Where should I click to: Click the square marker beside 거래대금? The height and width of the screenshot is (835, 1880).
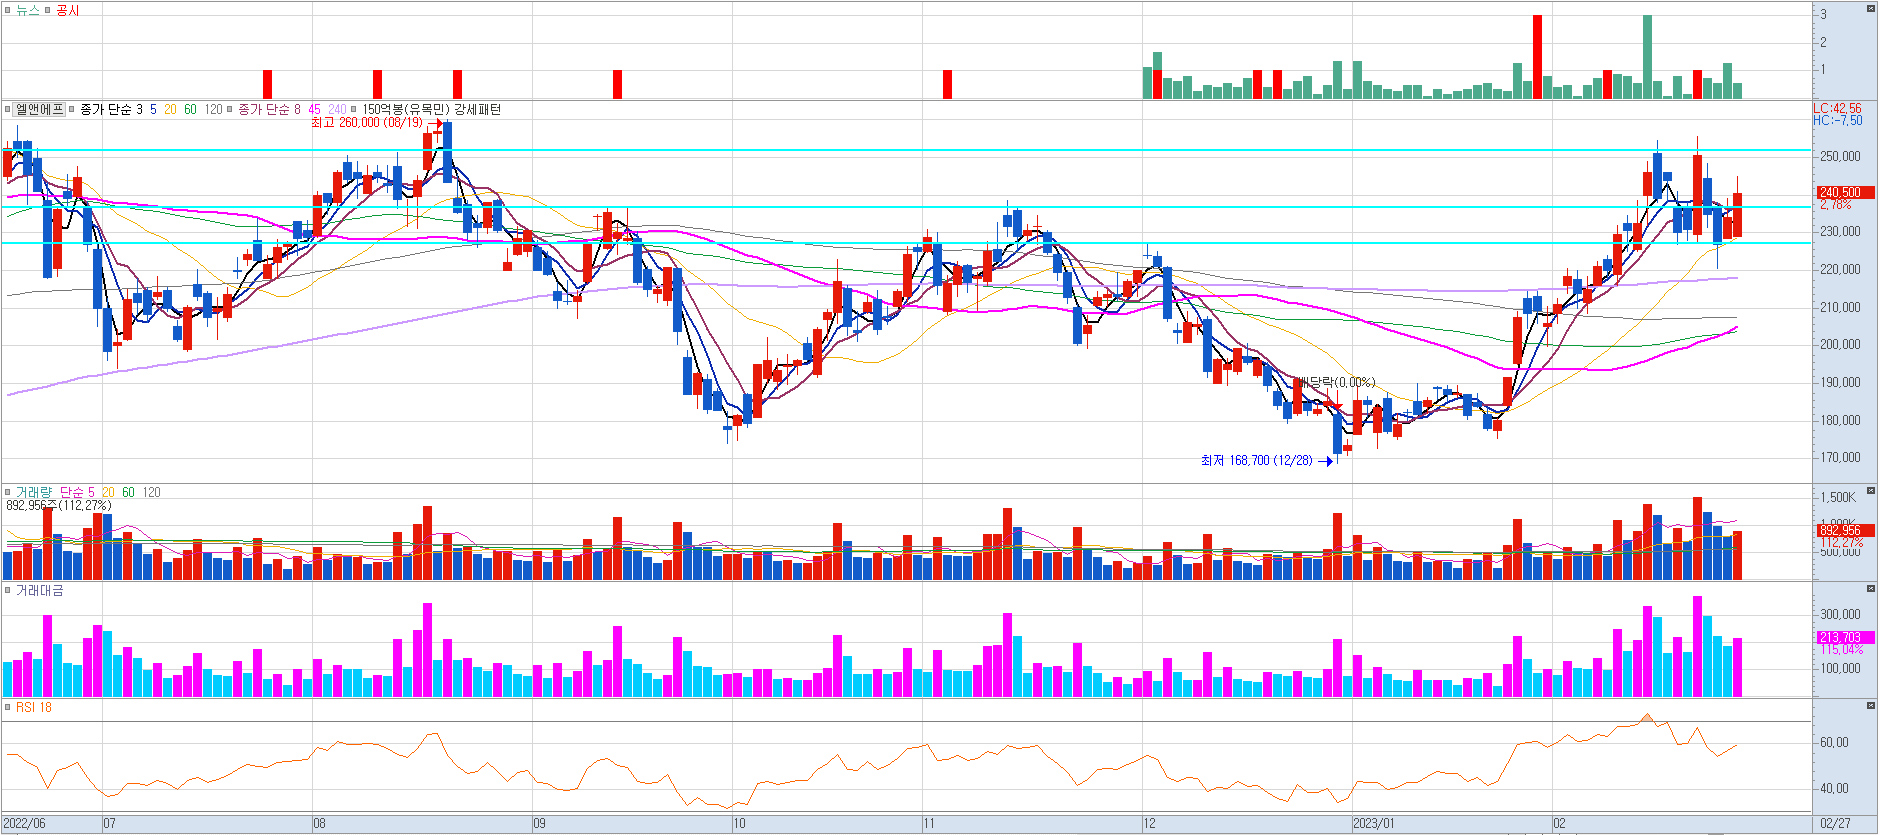tap(8, 591)
